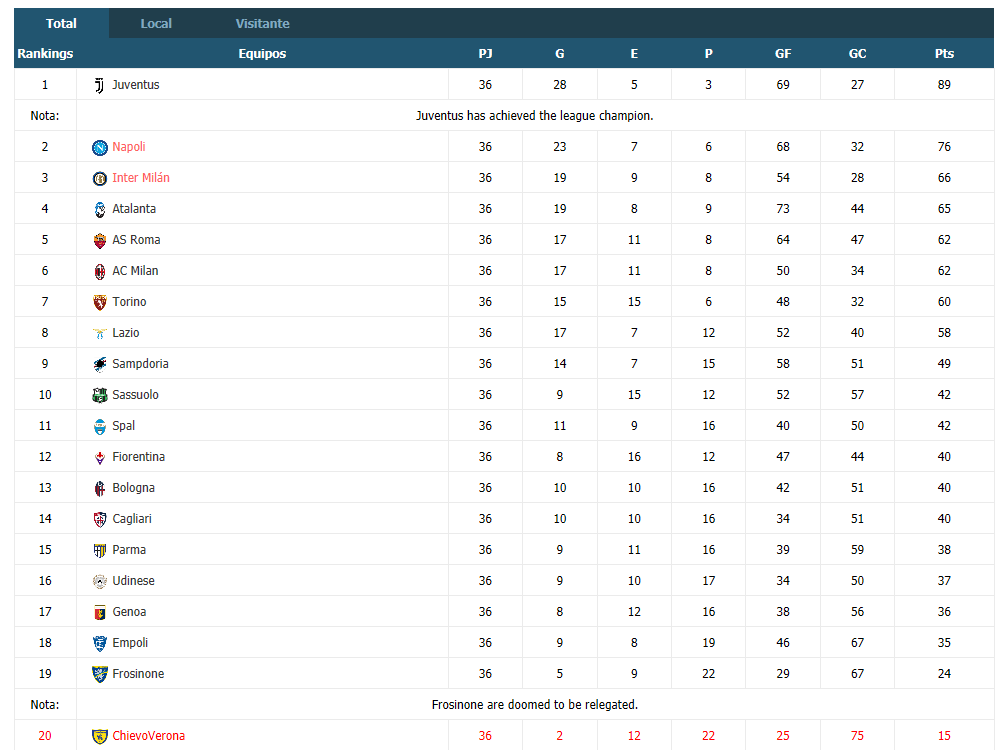Open the Bologna team link
This screenshot has width=1007, height=750.
click(x=133, y=488)
